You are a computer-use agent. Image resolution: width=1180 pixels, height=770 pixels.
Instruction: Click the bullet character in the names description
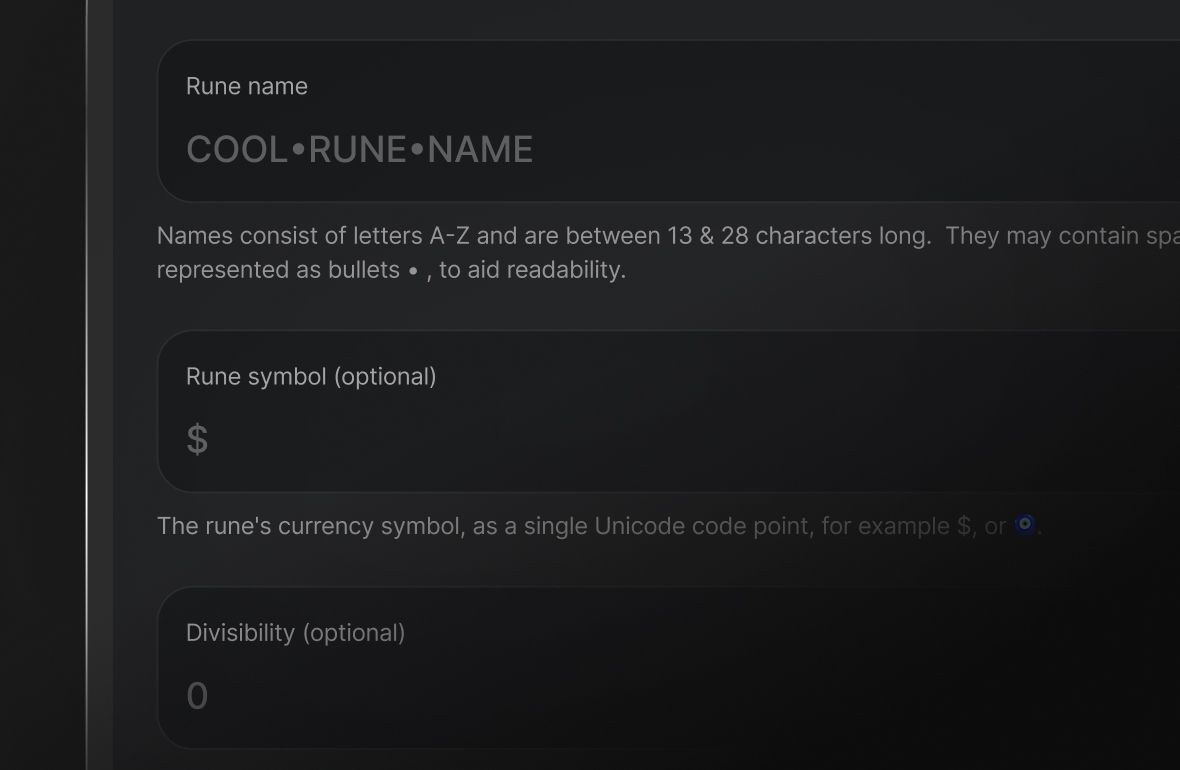pos(413,271)
